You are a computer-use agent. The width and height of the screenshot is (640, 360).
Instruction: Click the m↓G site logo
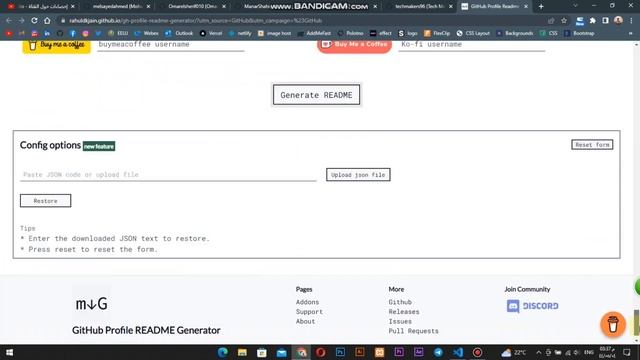pos(91,304)
